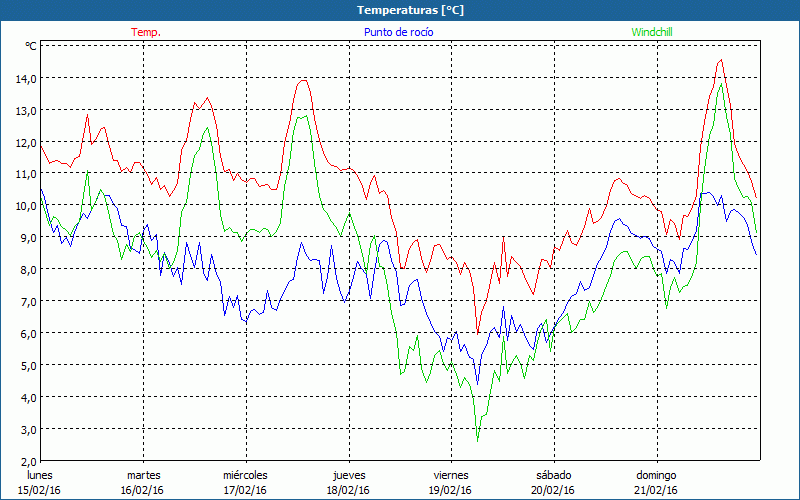The height and width of the screenshot is (500, 800).
Task: Click the 21/02/16 date label
Action: tap(656, 490)
